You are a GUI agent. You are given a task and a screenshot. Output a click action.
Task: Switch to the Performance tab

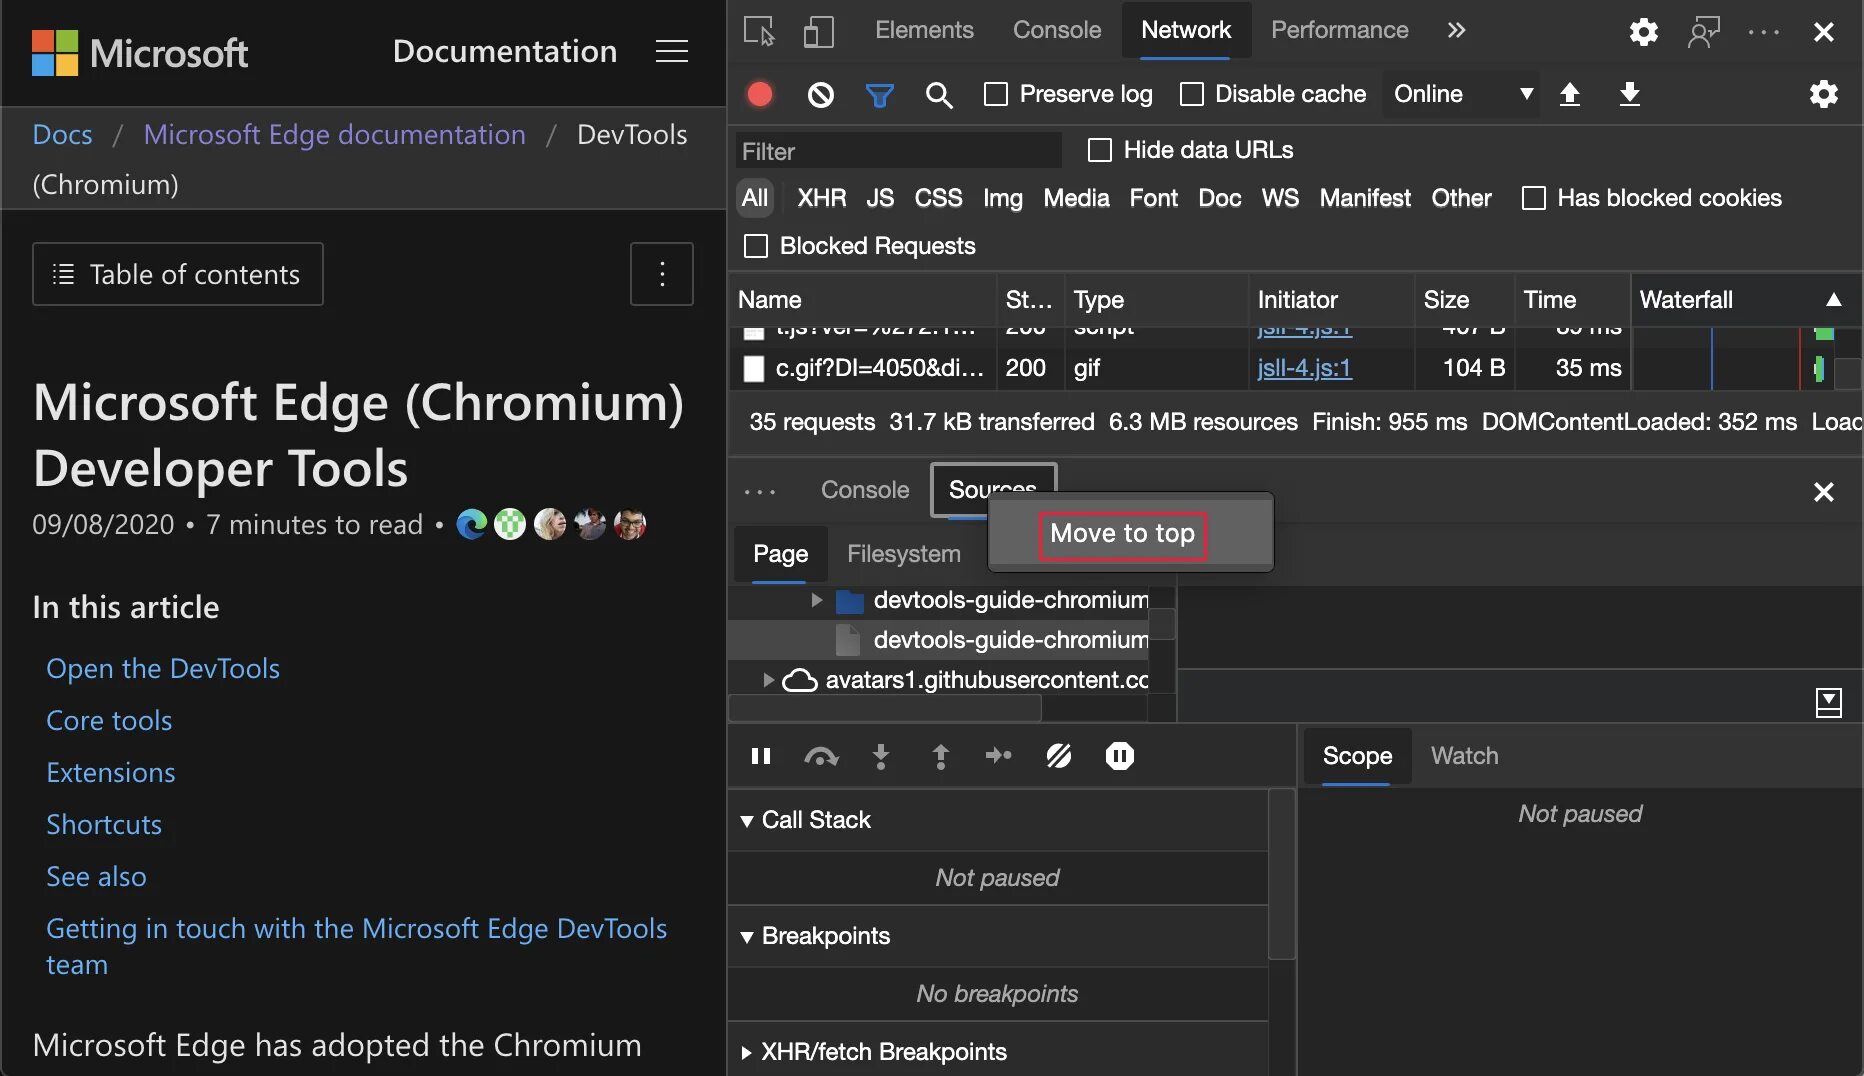[x=1339, y=30]
